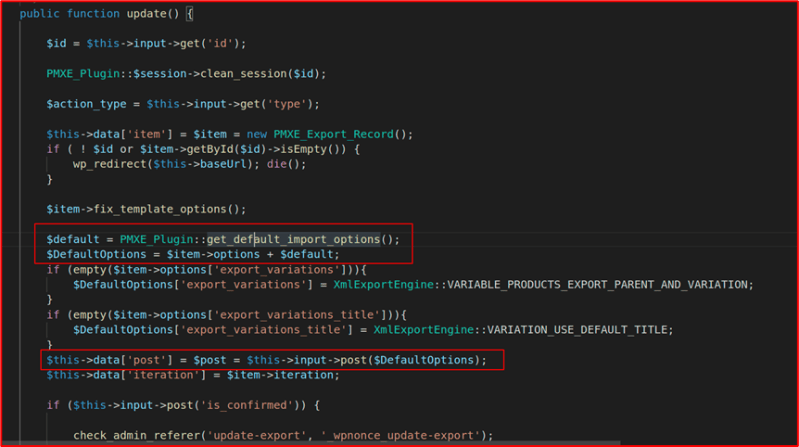Click the '$id' variable assigned from get('id')
This screenshot has height=447, width=799.
click(x=56, y=44)
